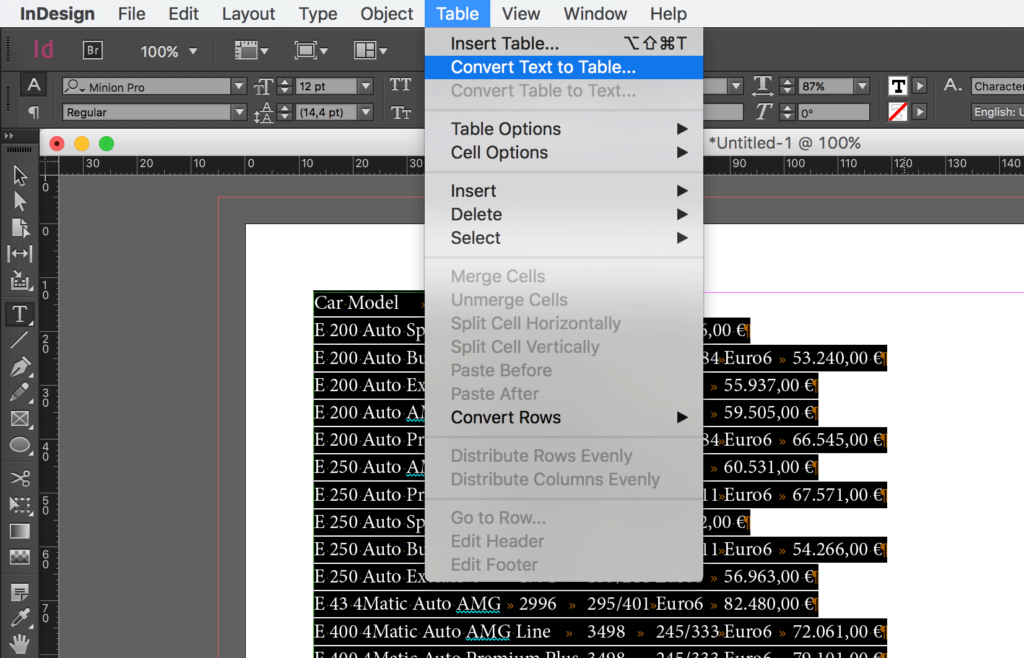The width and height of the screenshot is (1024, 658).
Task: Select the Pen tool
Action: point(20,367)
